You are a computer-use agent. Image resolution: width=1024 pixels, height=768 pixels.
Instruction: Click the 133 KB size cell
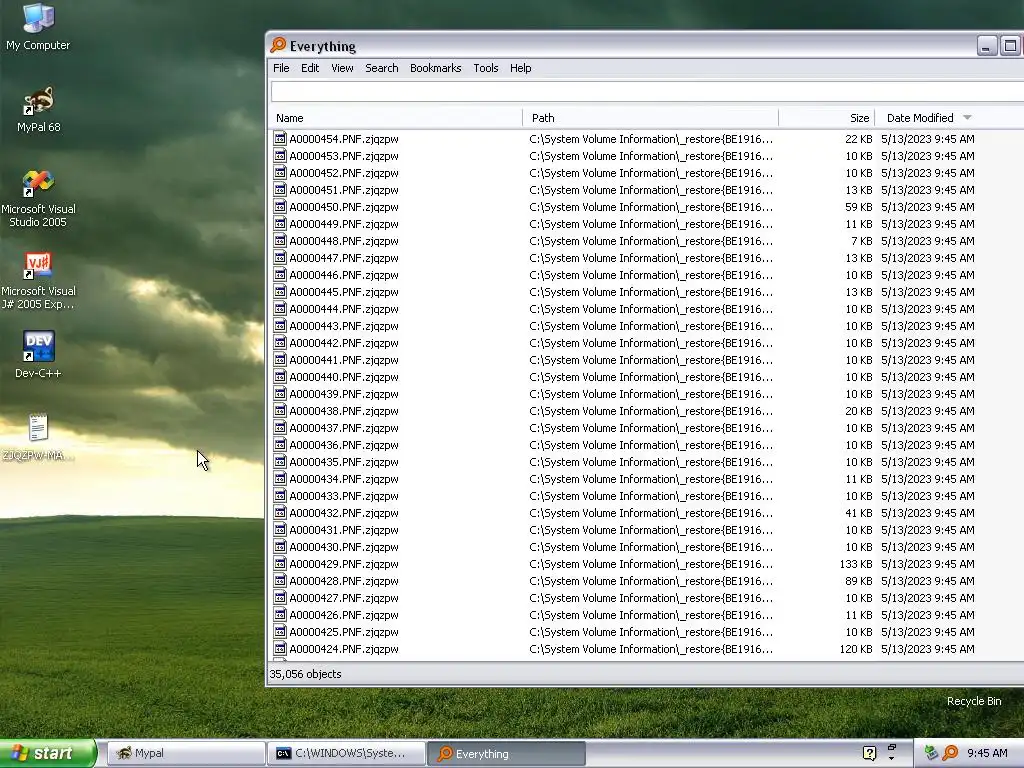[x=856, y=564]
